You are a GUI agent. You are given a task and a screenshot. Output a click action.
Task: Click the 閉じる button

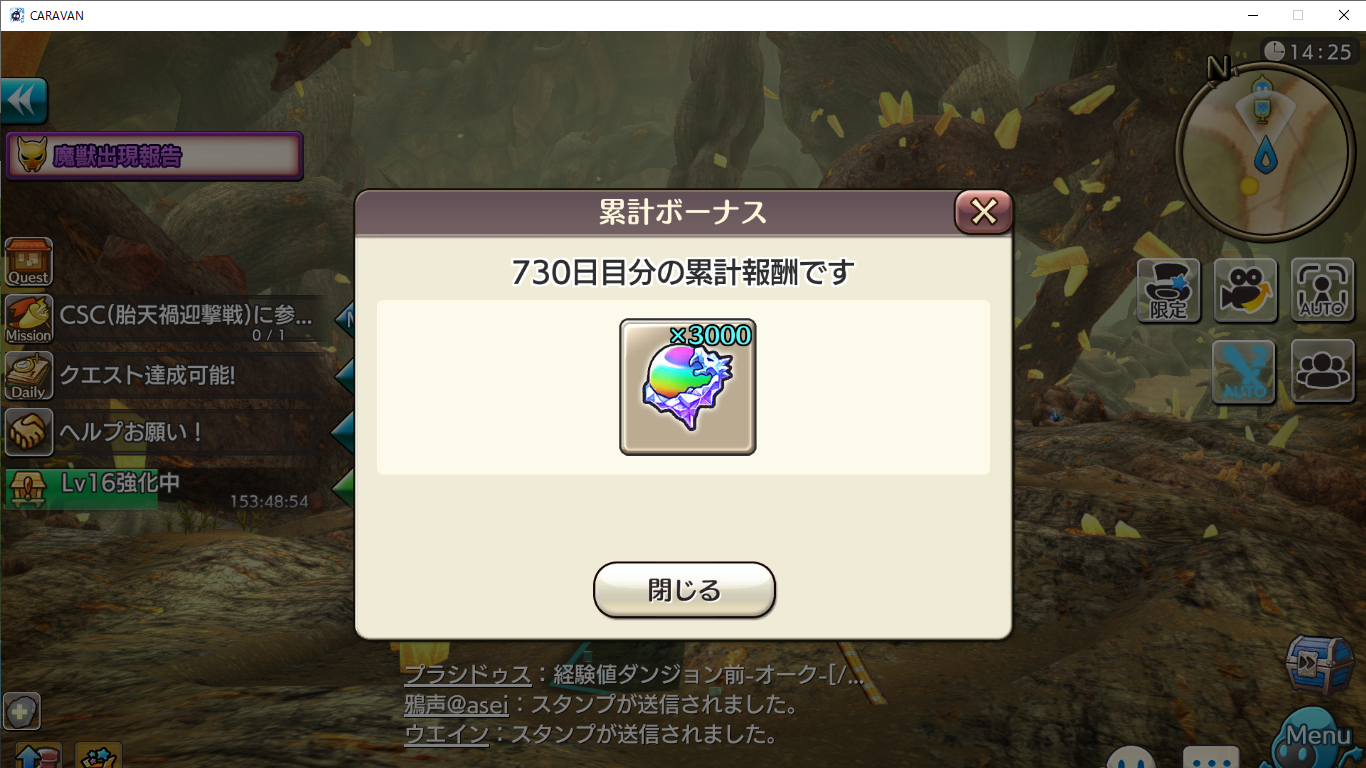pyautogui.click(x=684, y=590)
